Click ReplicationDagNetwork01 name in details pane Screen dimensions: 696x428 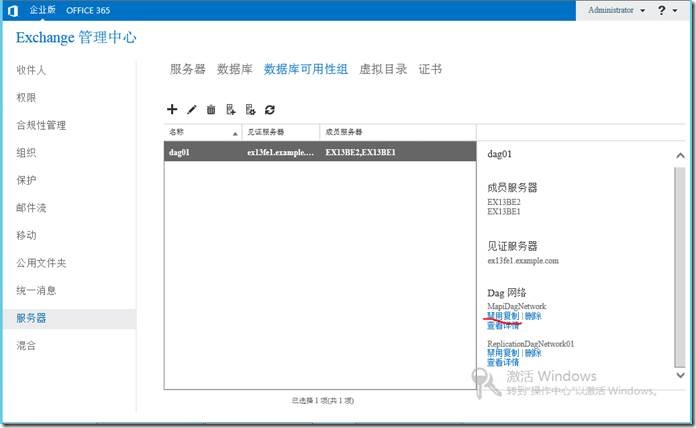tap(530, 344)
